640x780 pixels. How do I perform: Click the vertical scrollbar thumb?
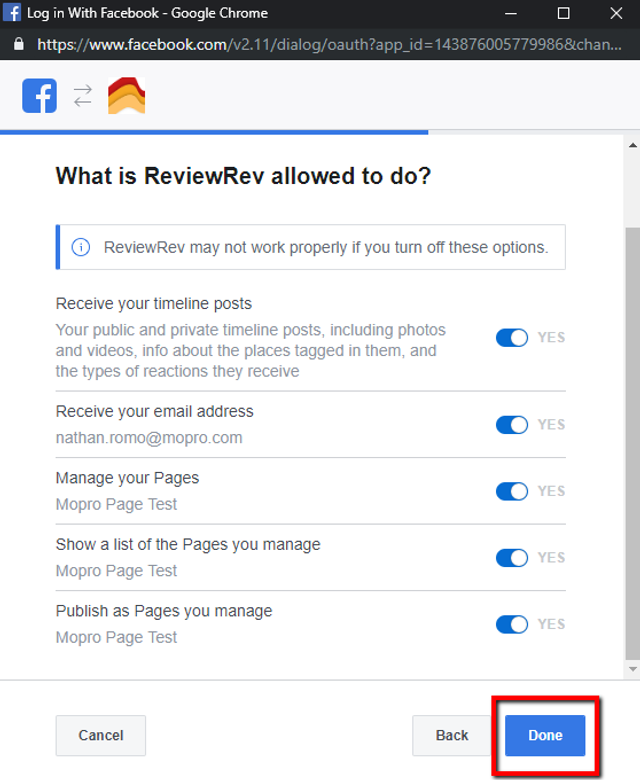(x=633, y=443)
